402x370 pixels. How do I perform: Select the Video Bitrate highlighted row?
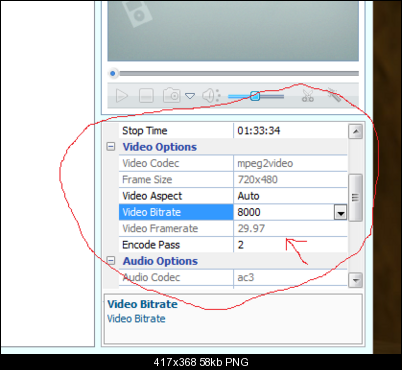click(176, 212)
